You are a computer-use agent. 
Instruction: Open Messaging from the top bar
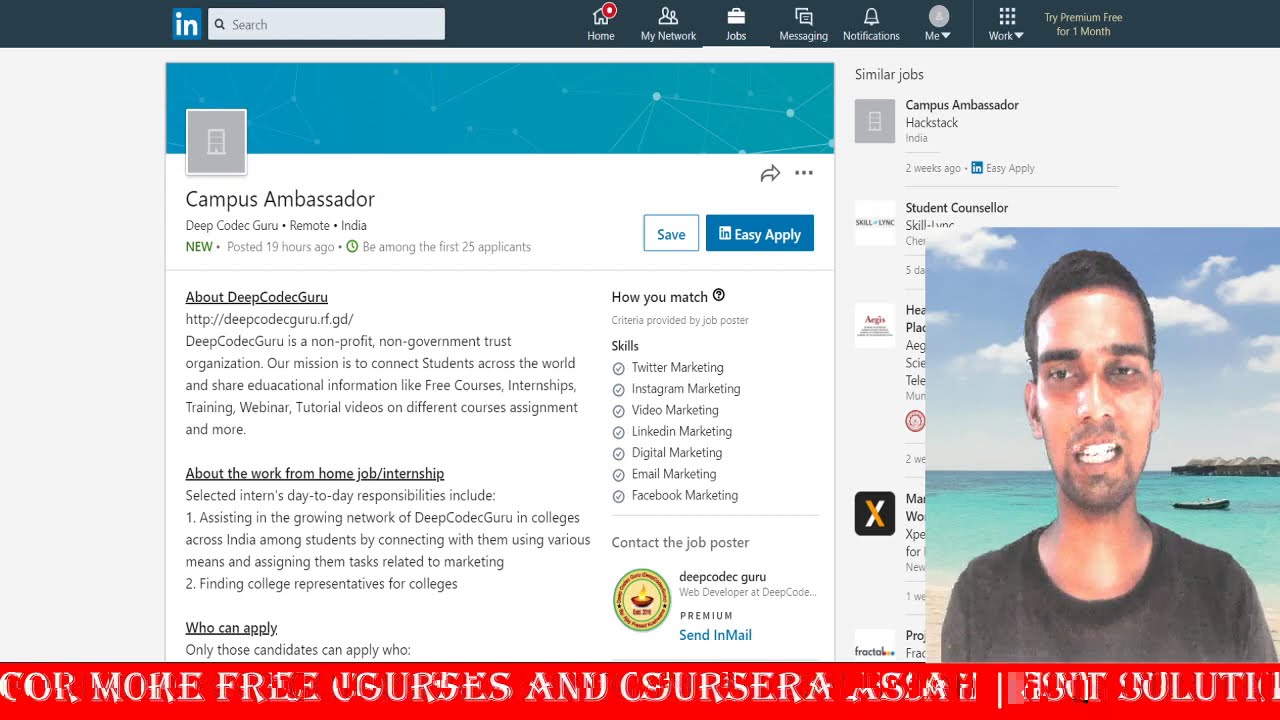pyautogui.click(x=804, y=24)
